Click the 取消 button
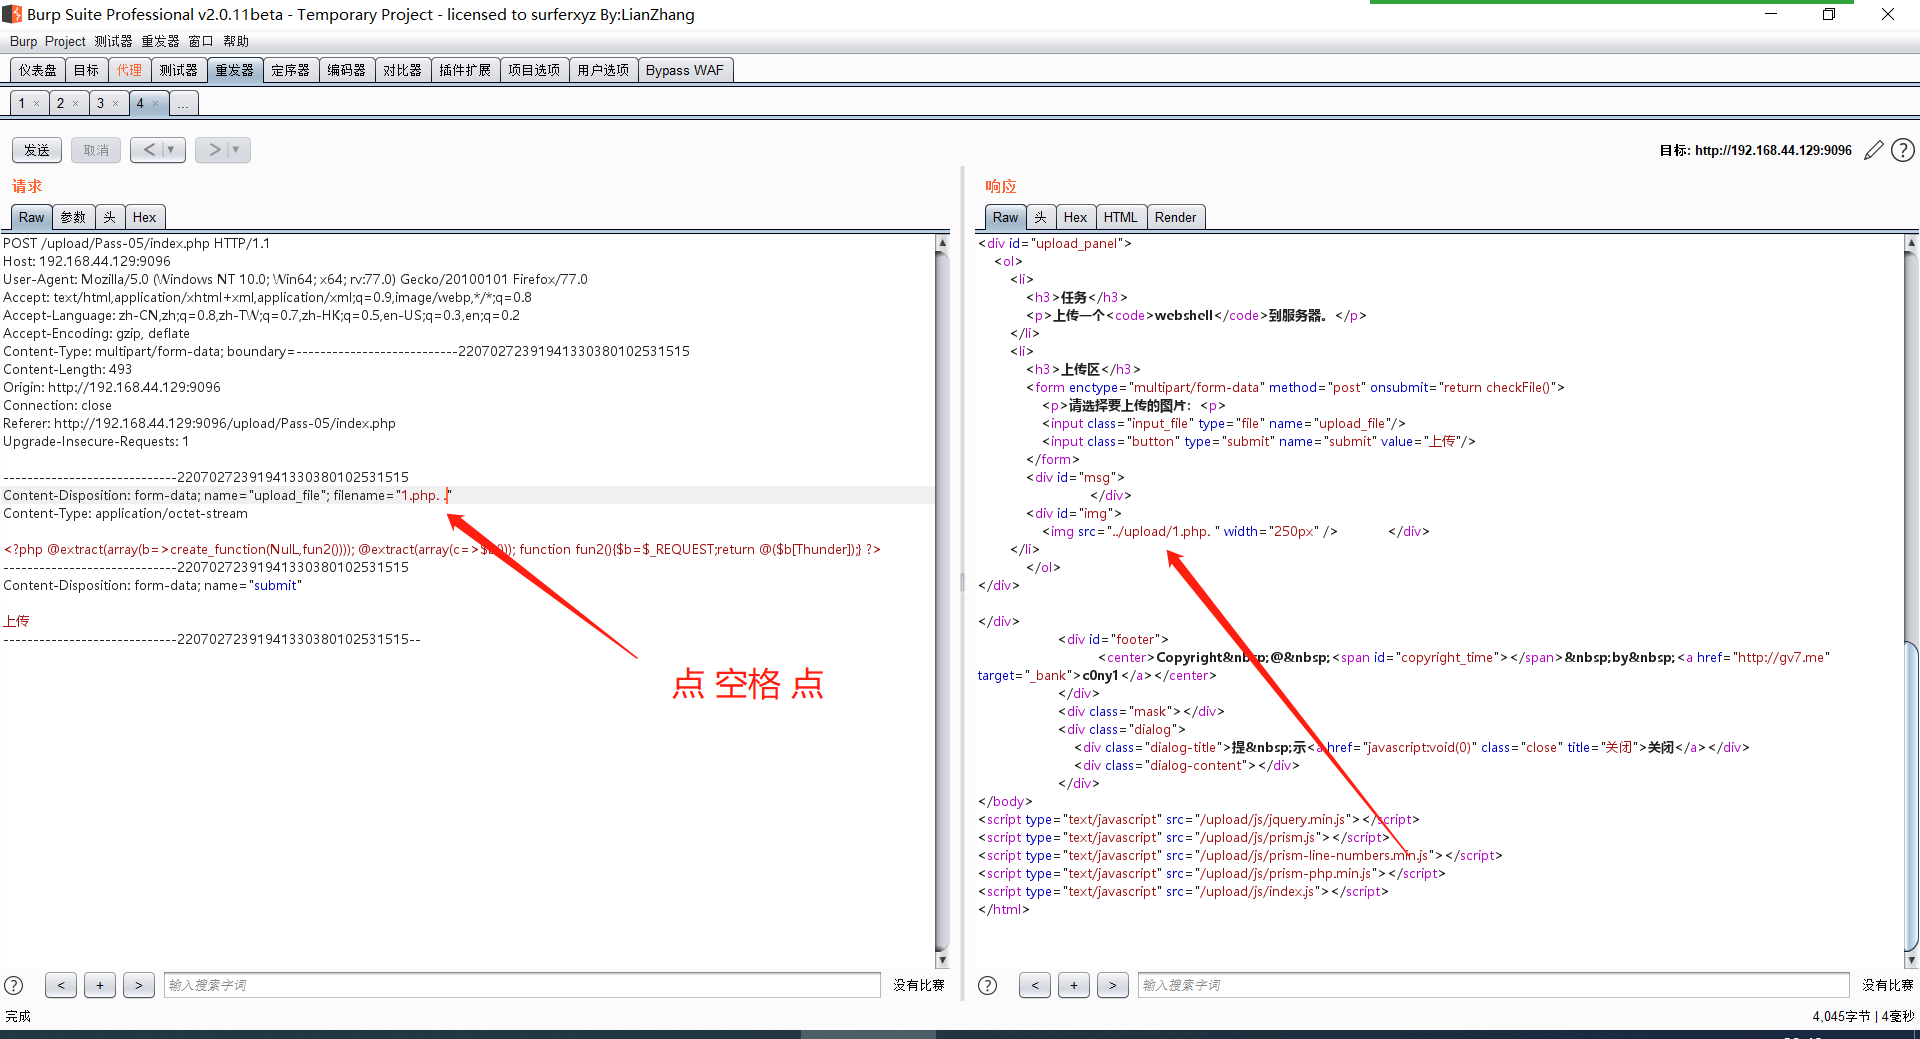The image size is (1920, 1039). pos(96,150)
